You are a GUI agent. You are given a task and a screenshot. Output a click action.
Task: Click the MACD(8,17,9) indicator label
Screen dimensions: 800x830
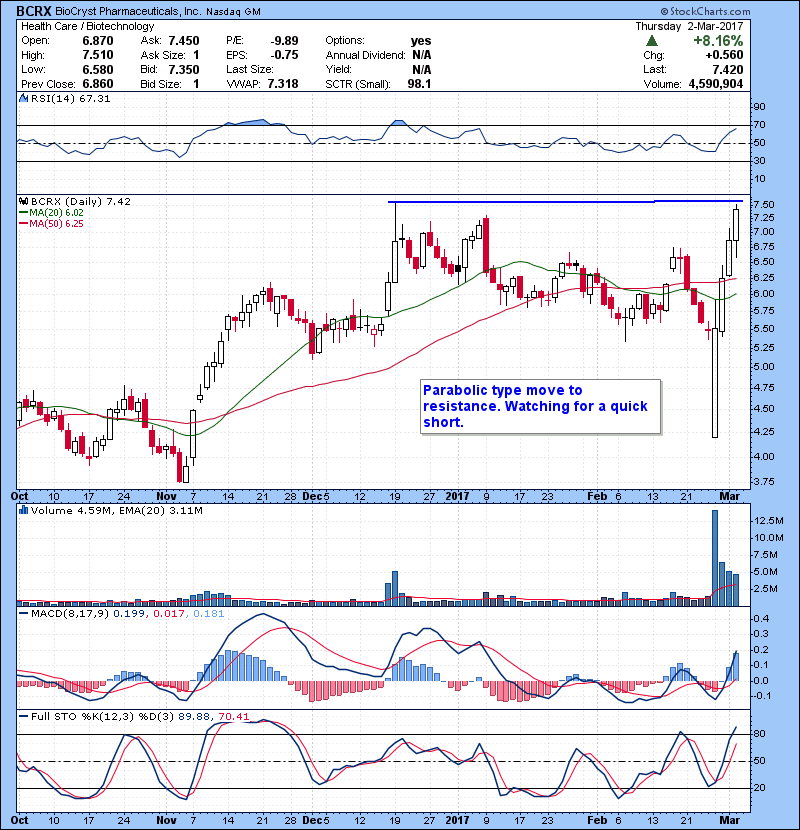pyautogui.click(x=70, y=614)
